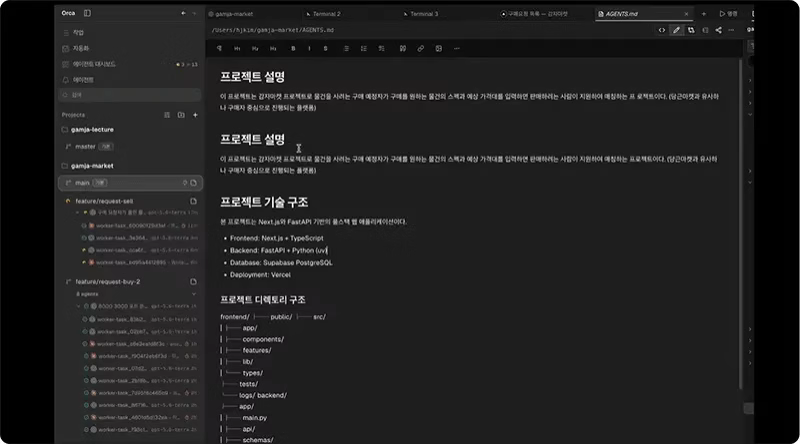Apply Heading 3 format

pos(273,48)
